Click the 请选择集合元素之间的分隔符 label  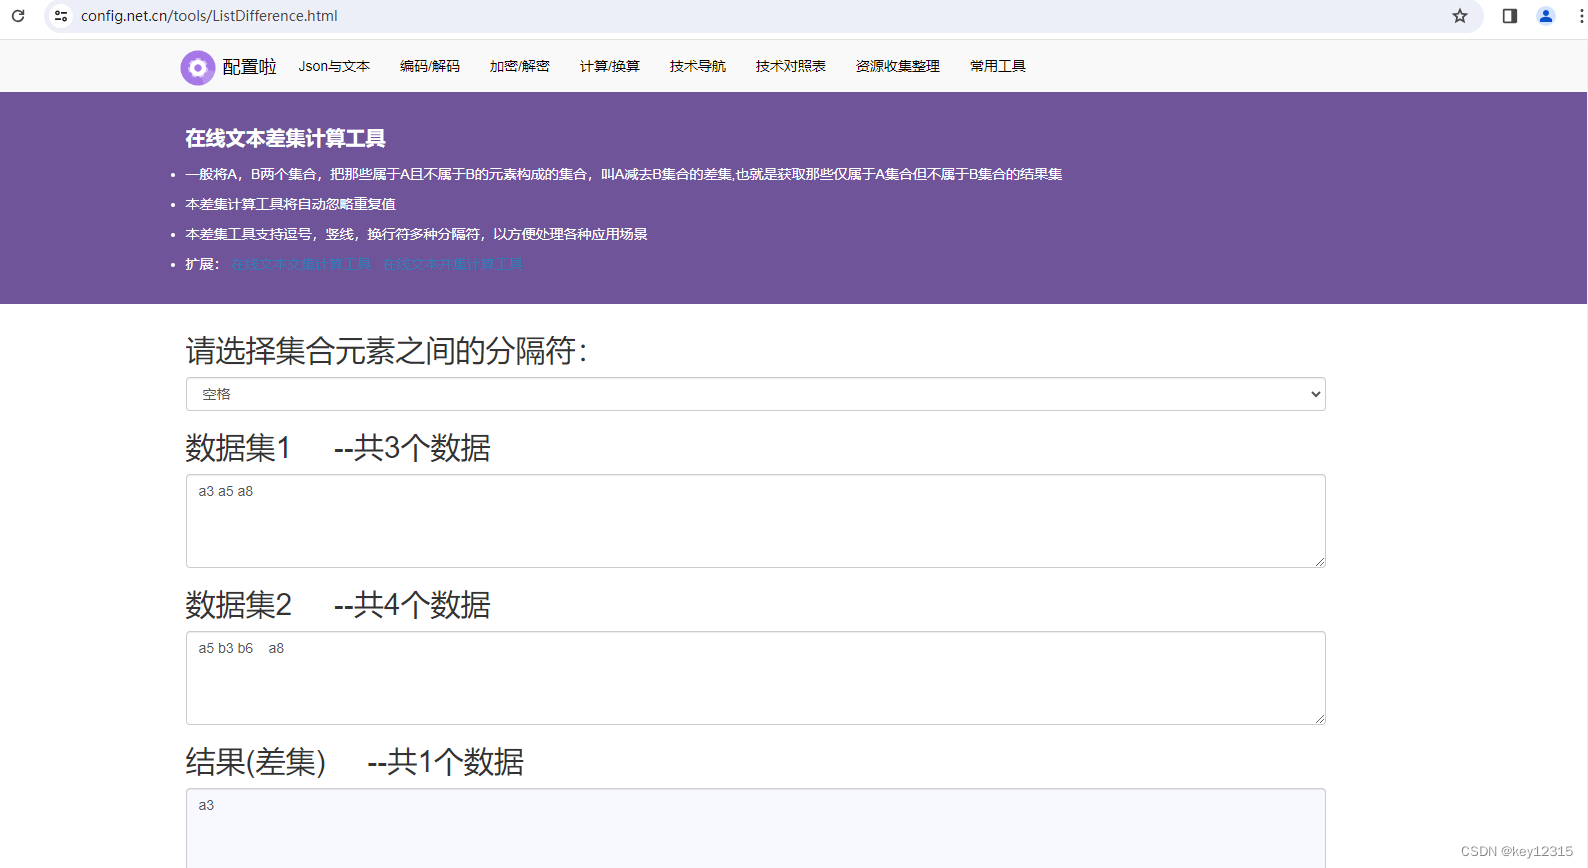tap(386, 351)
